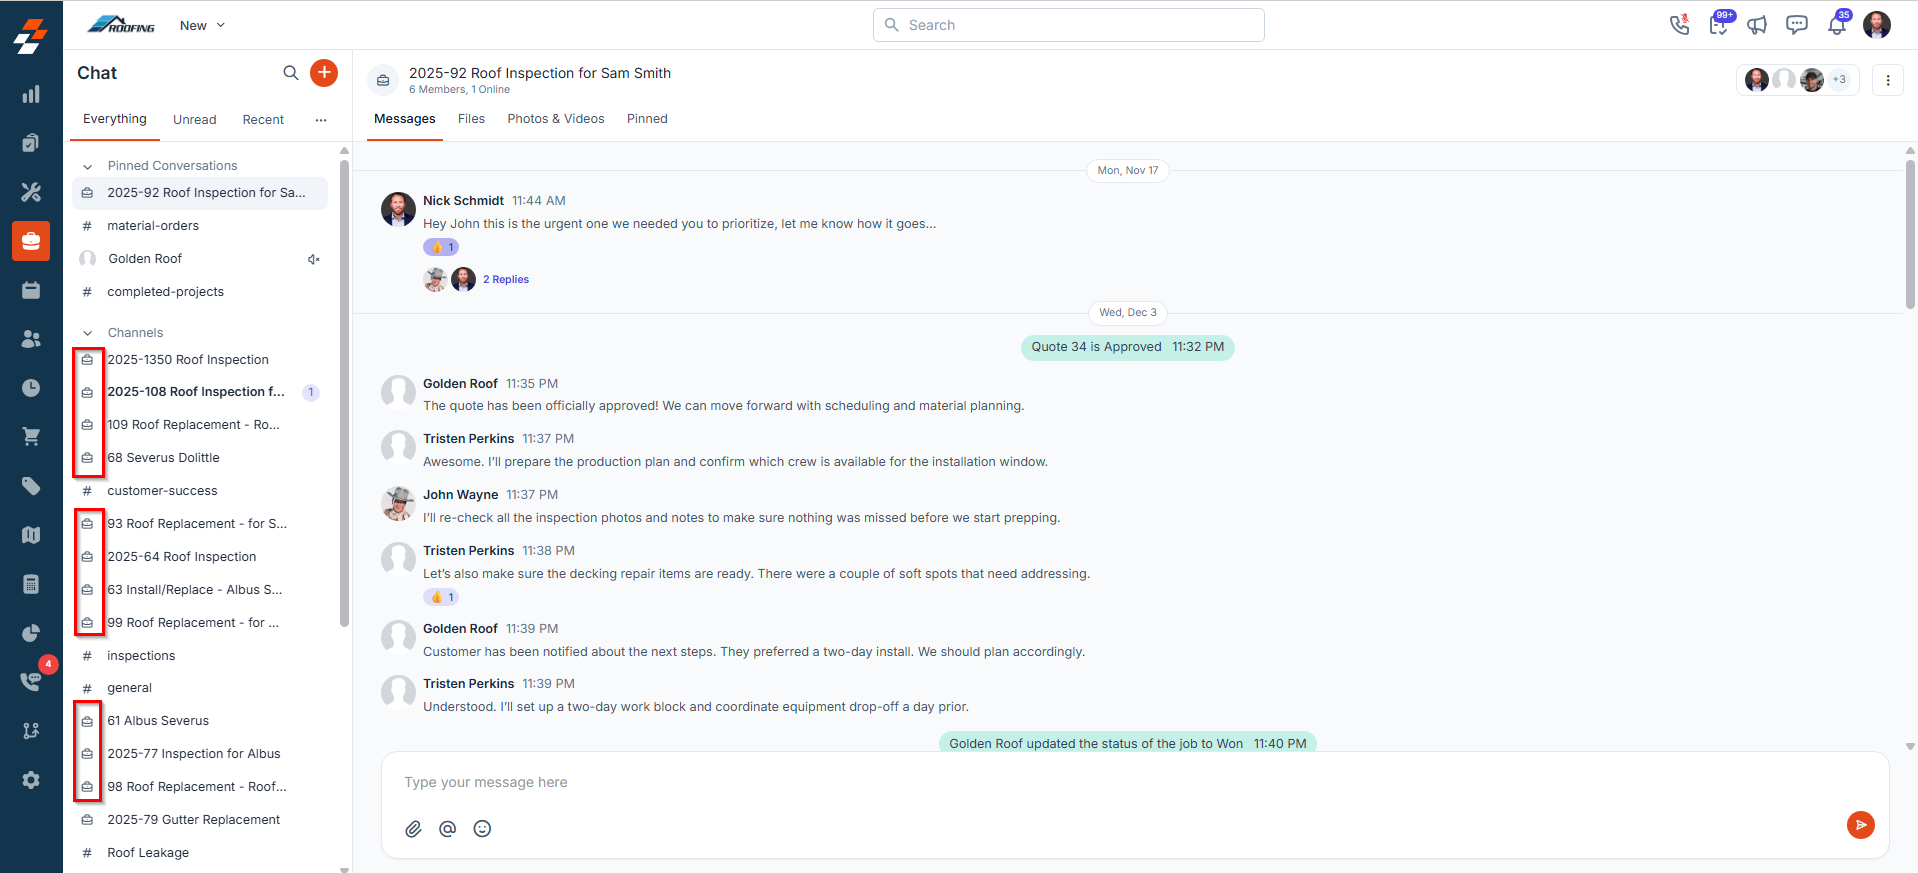Open the contacts people icon in sidebar
1918x873 pixels.
click(x=31, y=339)
